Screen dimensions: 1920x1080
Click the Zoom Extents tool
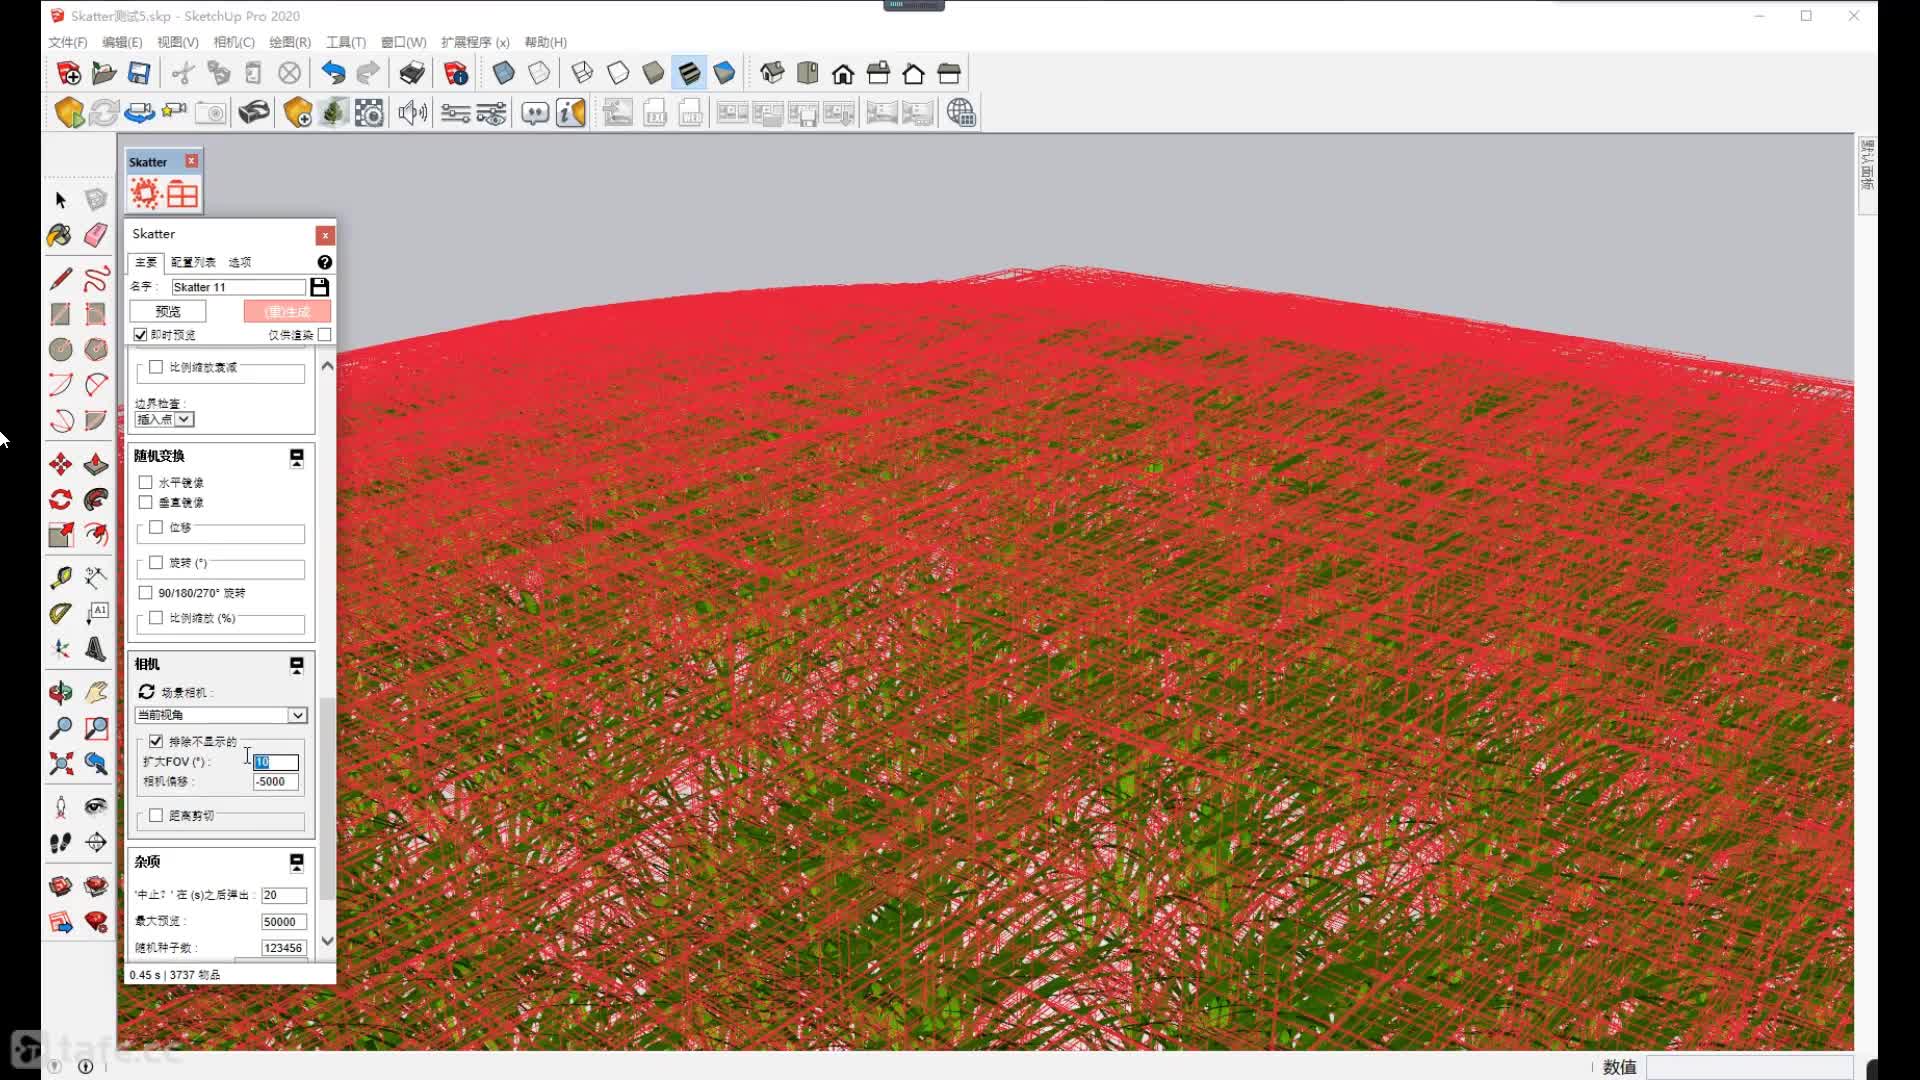60,764
